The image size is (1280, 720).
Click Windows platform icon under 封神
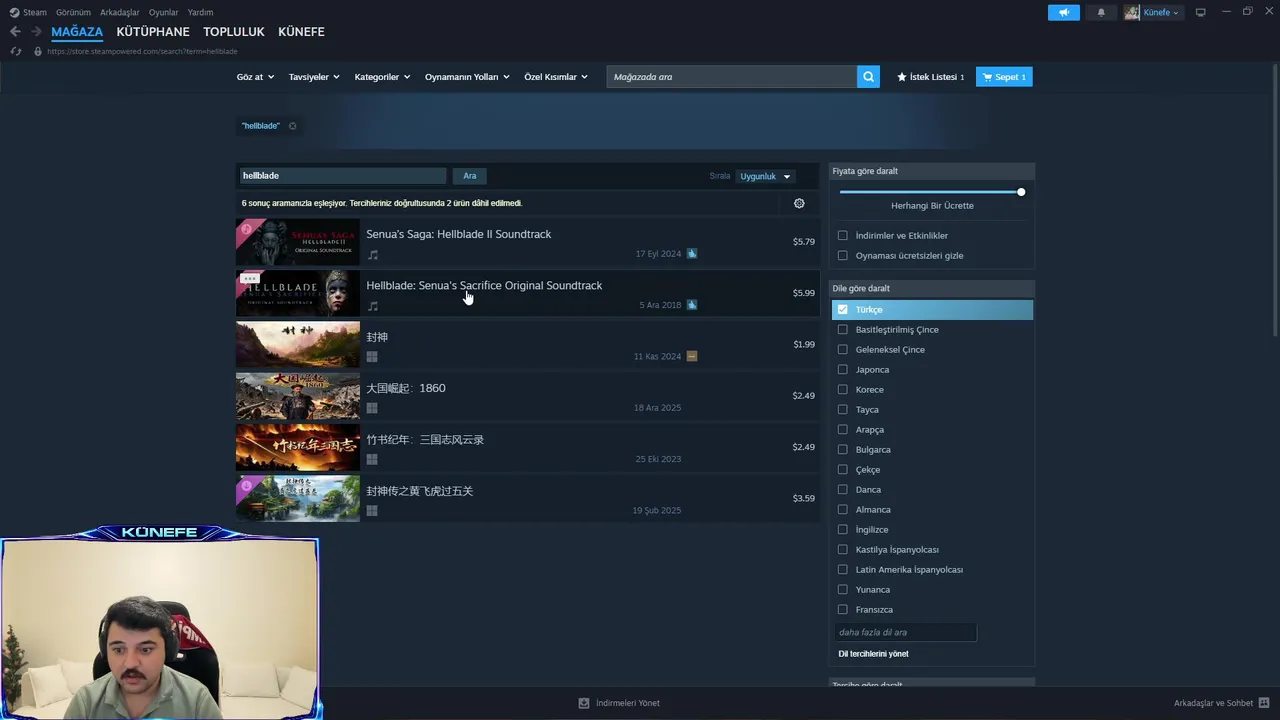click(x=372, y=356)
